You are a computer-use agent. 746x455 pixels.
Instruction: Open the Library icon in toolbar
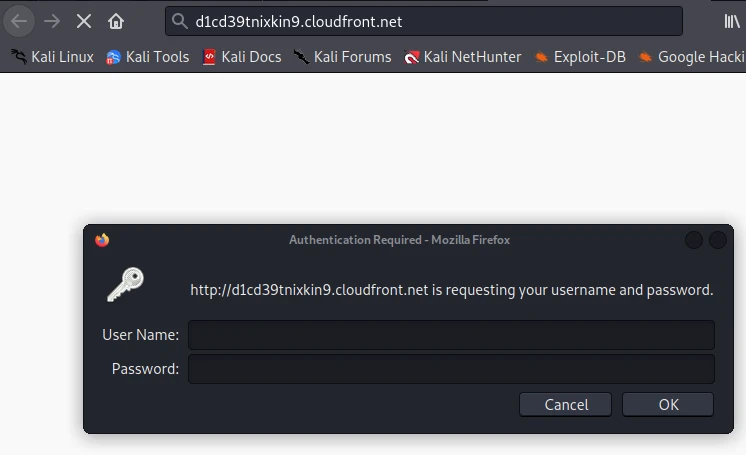tap(732, 21)
